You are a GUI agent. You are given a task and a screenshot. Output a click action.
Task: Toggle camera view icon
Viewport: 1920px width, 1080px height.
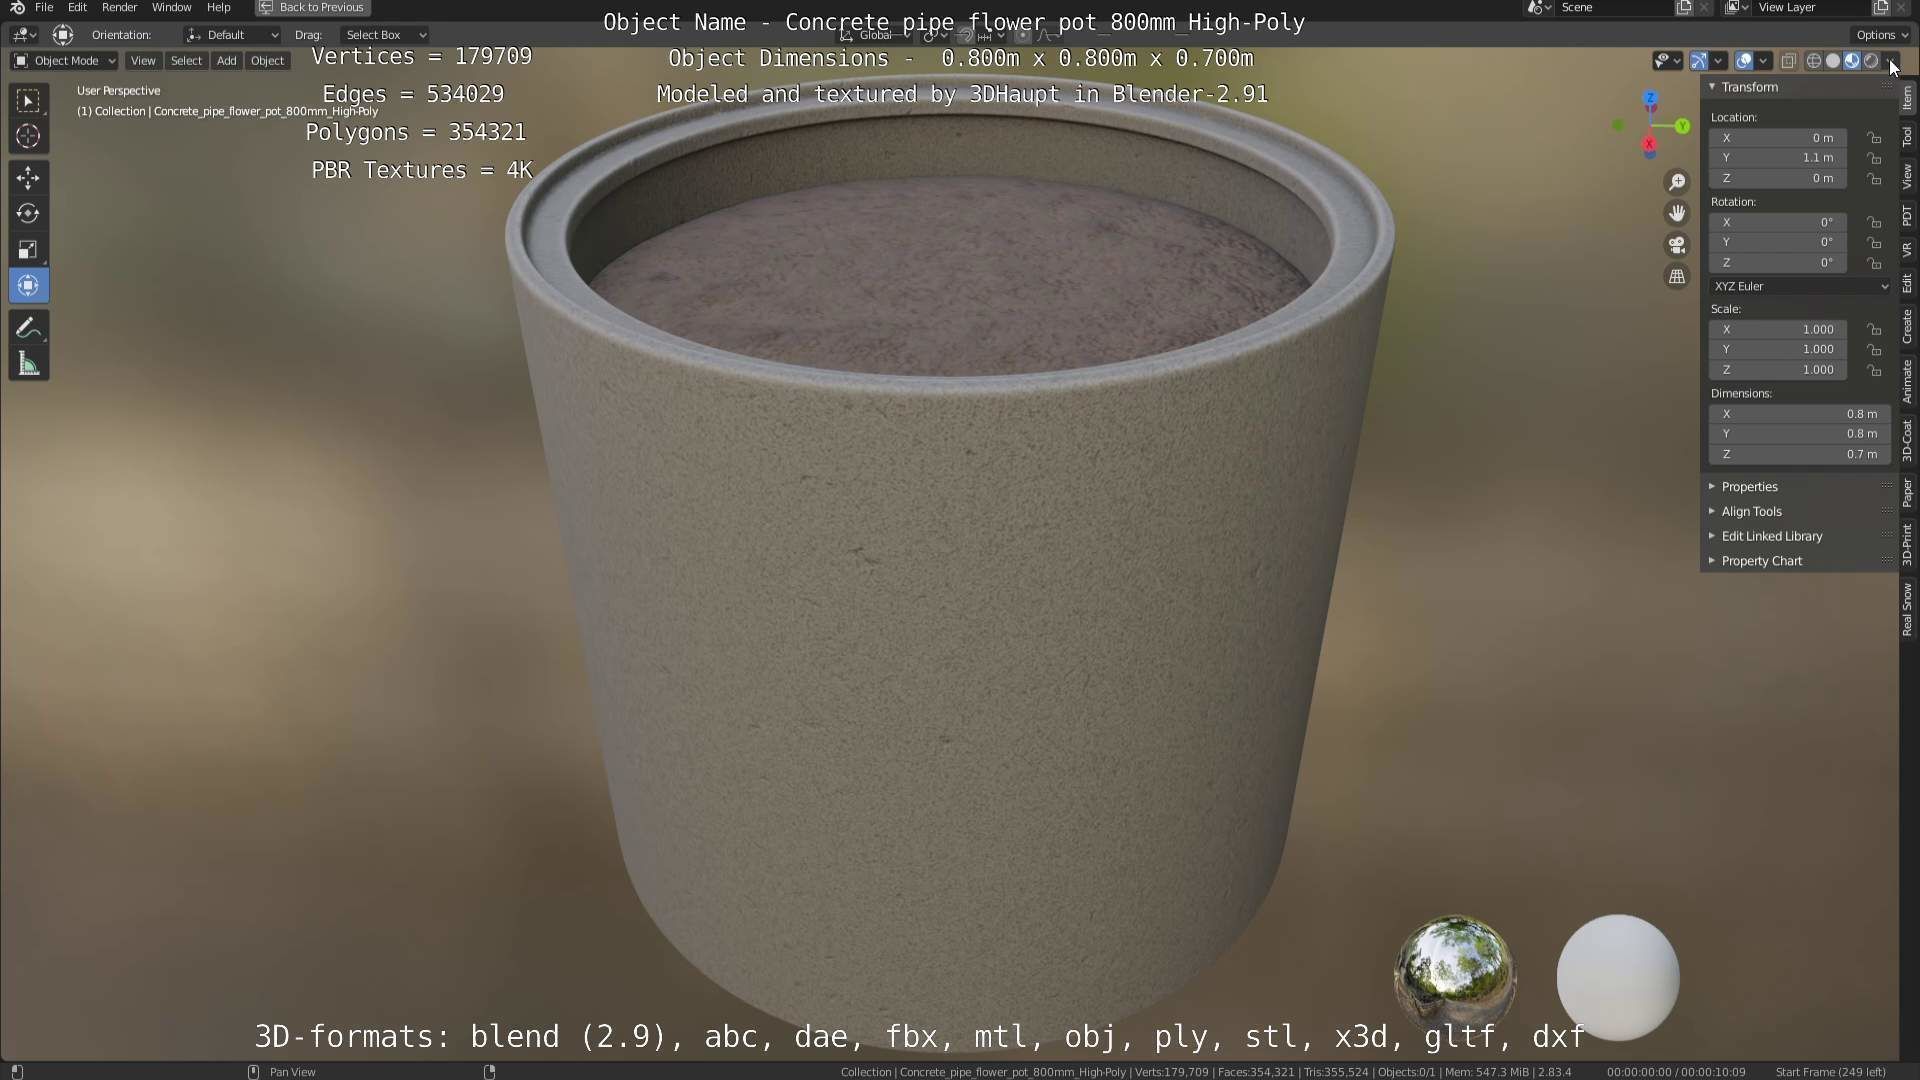click(1677, 245)
